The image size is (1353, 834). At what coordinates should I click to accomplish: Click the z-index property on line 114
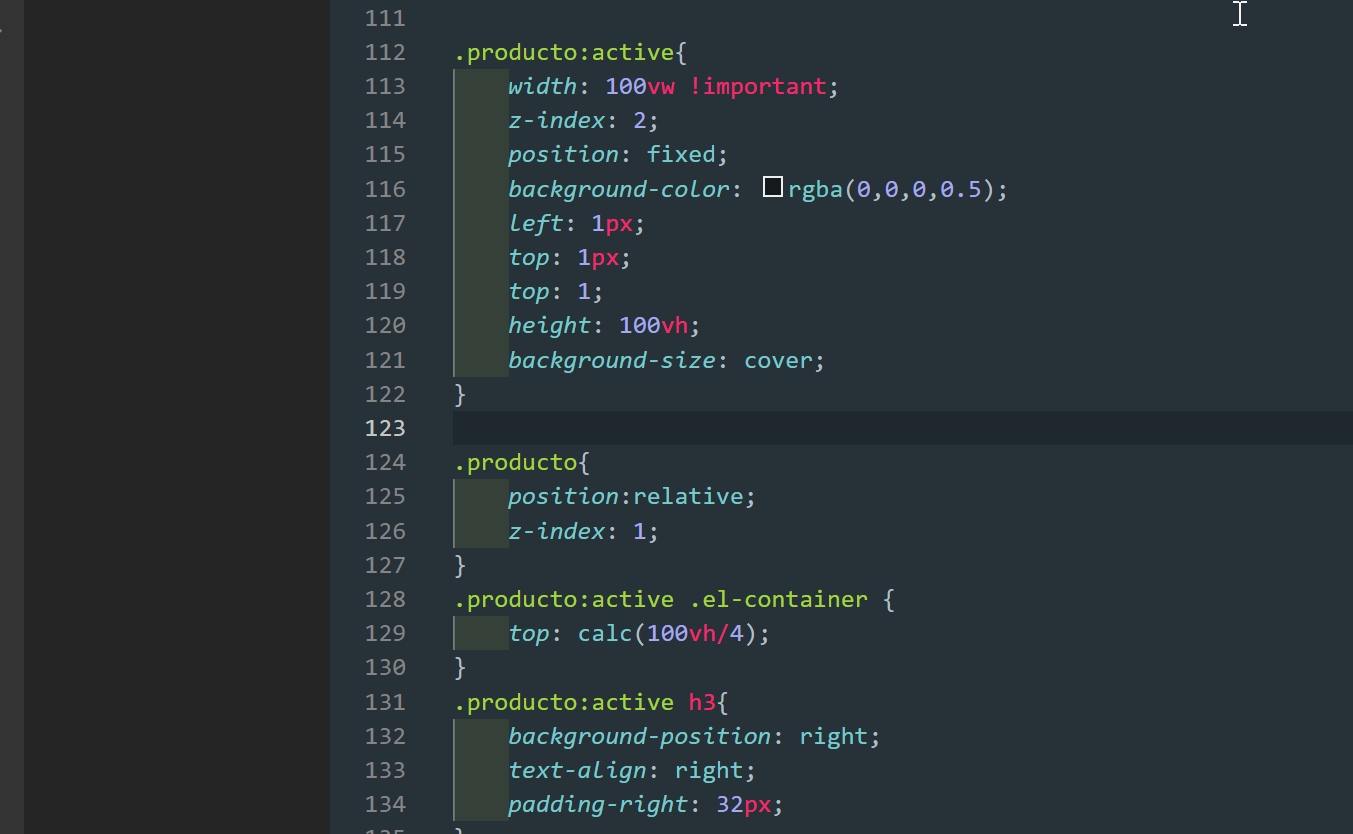point(555,119)
